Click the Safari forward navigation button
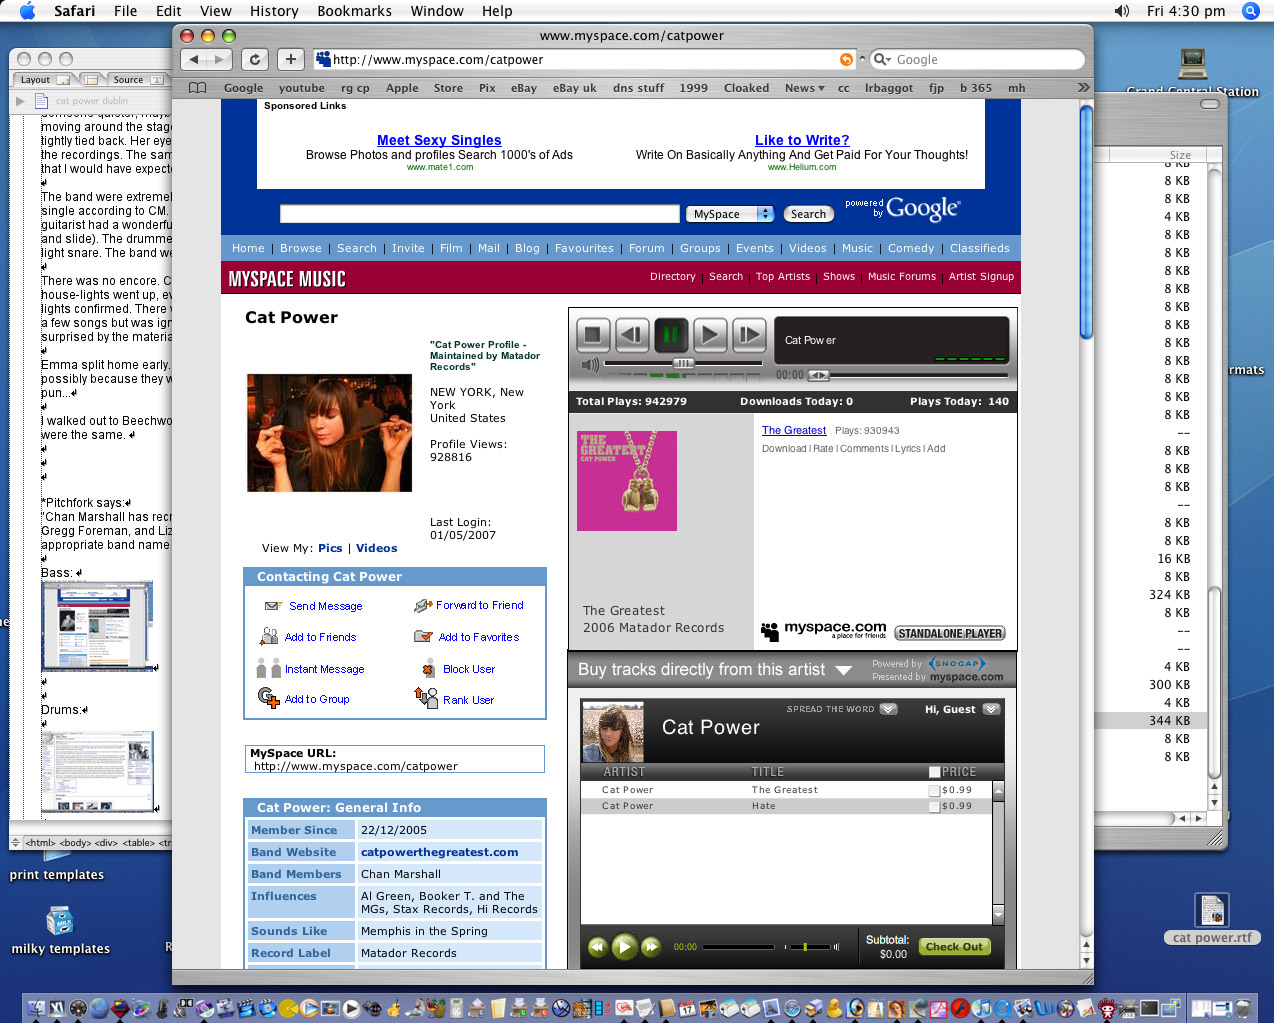1274x1023 pixels. click(x=219, y=60)
